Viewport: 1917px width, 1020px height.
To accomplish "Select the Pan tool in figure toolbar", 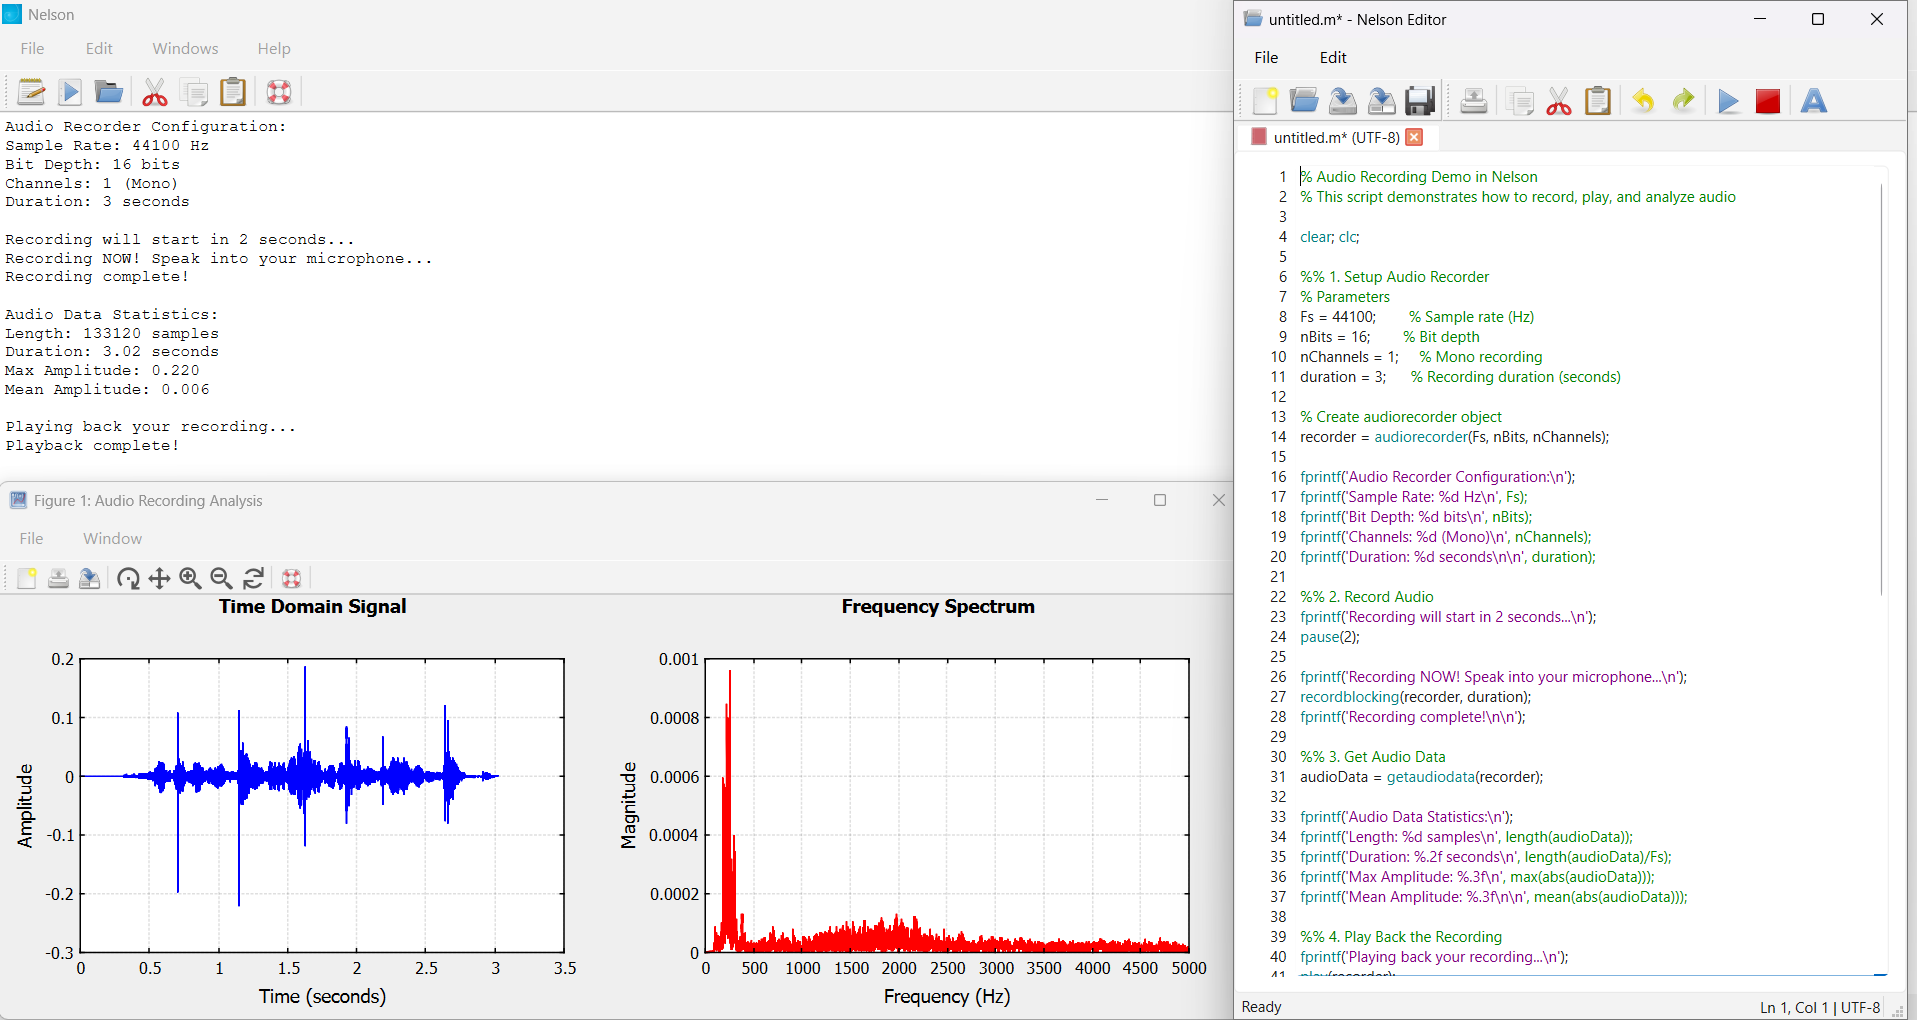I will click(159, 578).
